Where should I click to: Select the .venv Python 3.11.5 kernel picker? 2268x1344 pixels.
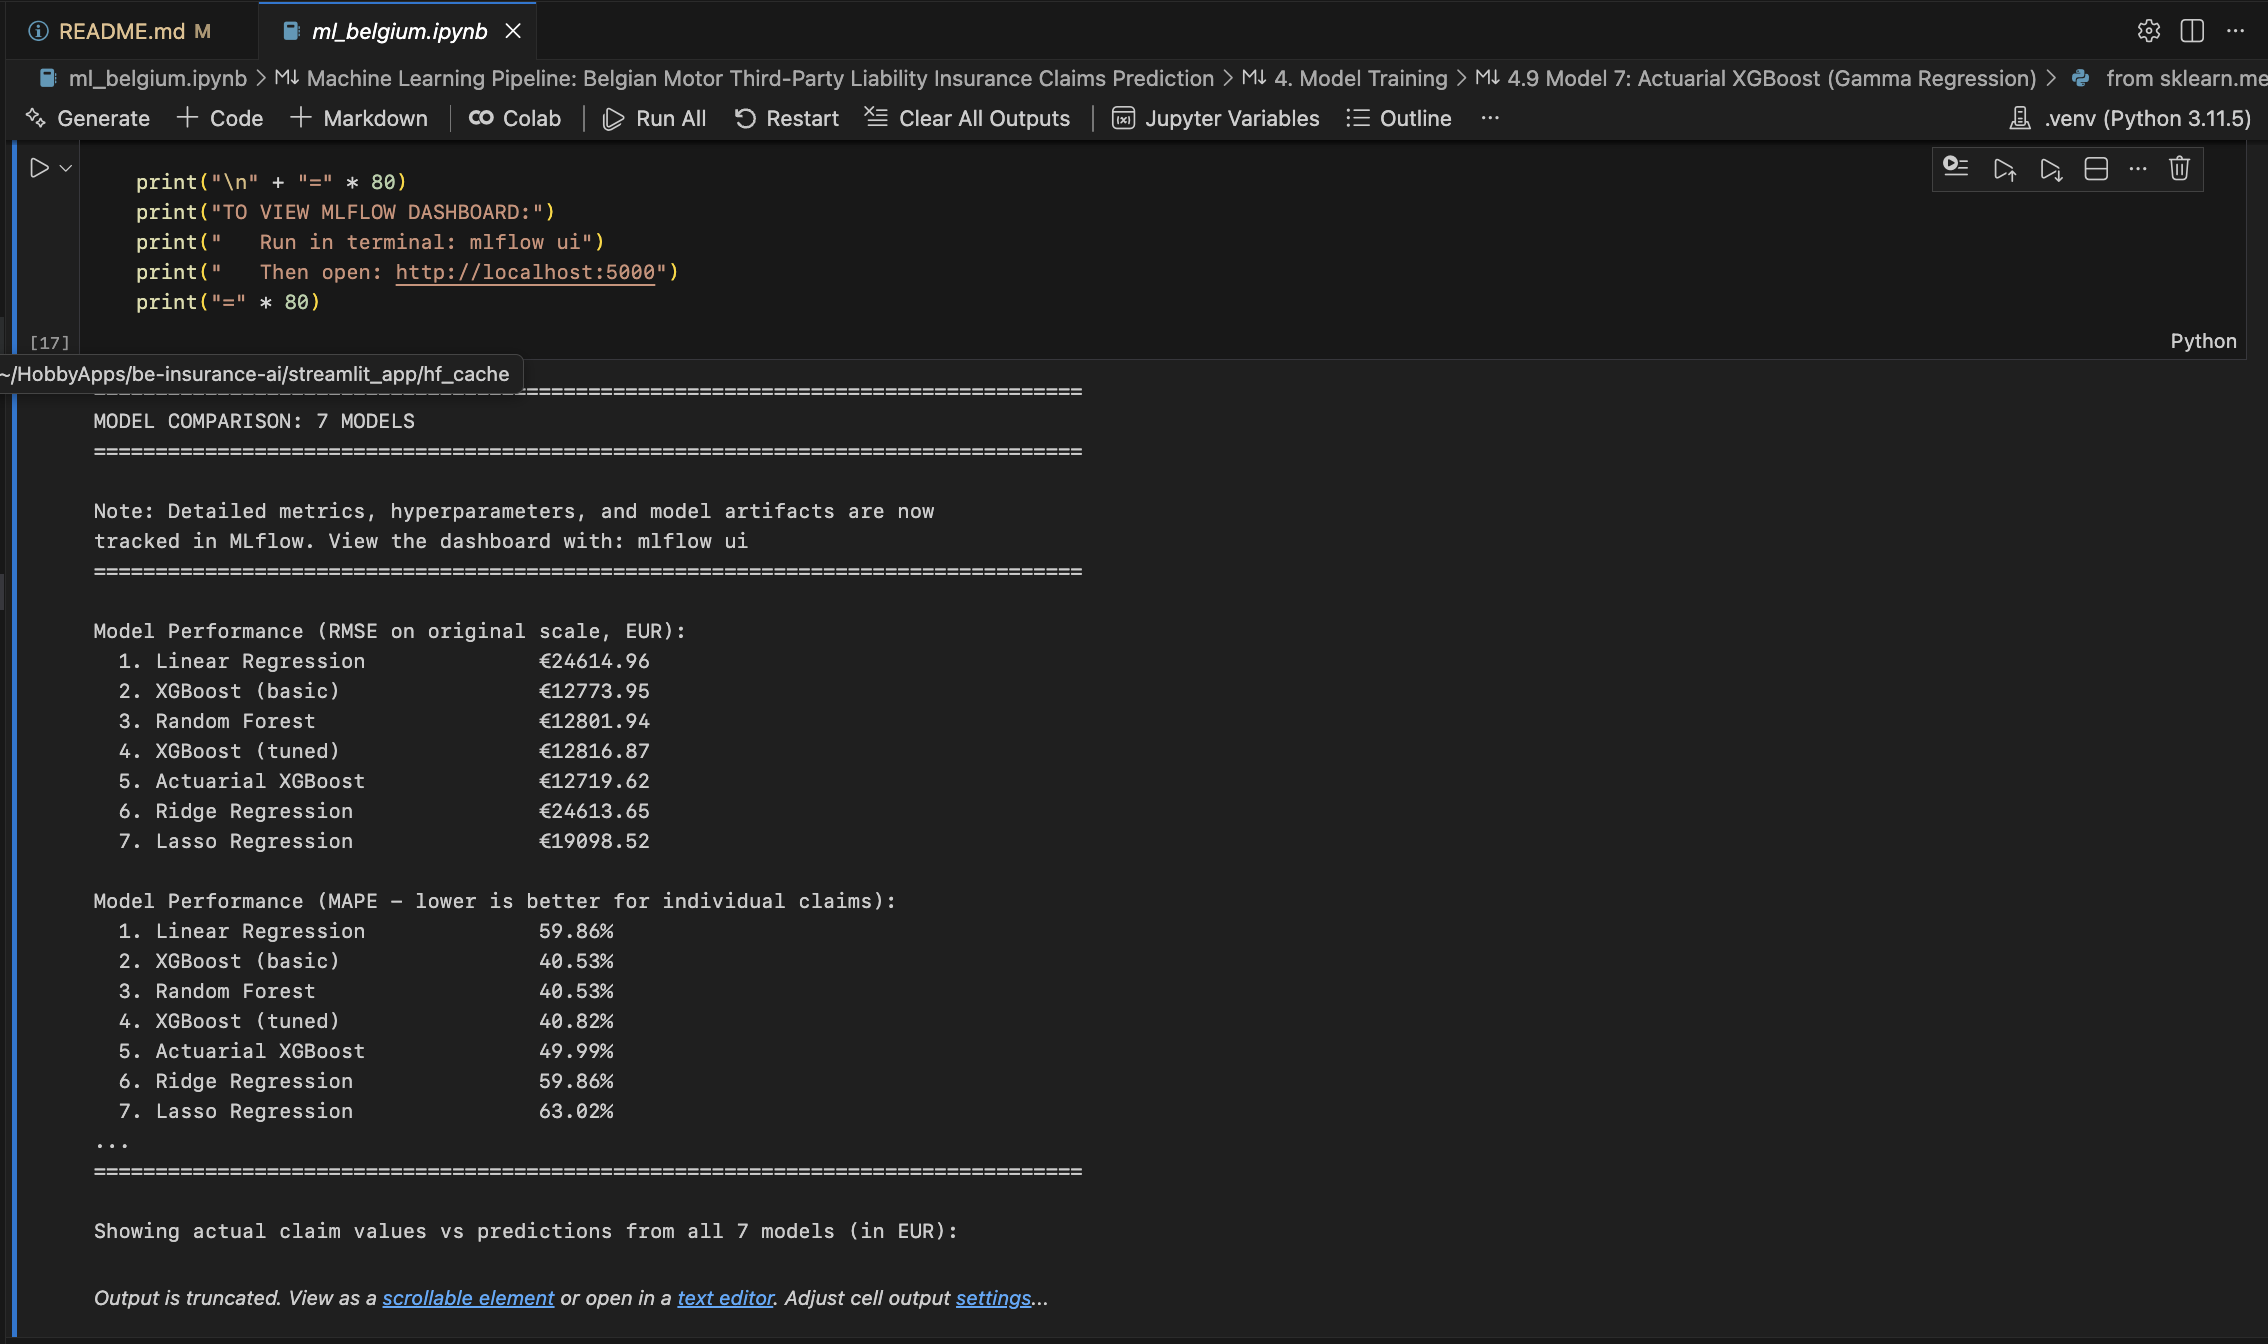click(2131, 118)
